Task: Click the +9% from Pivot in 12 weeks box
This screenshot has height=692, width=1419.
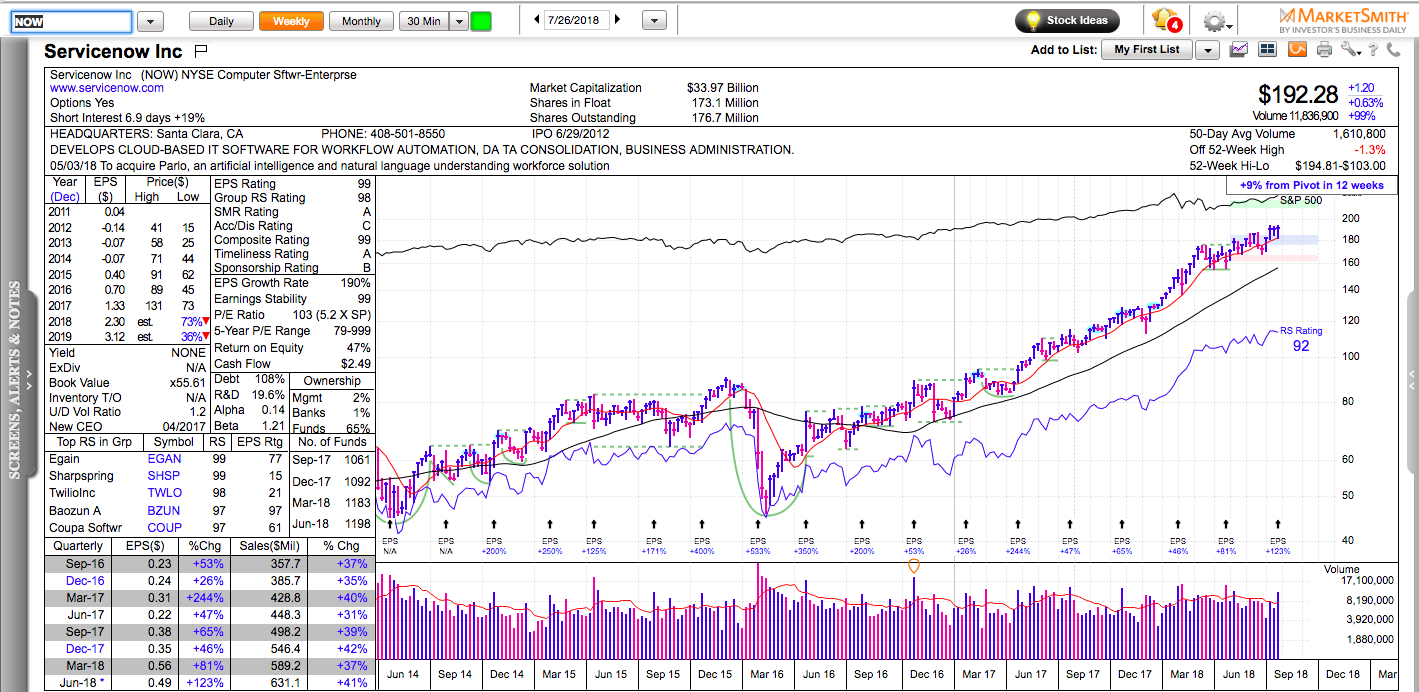Action: click(x=1311, y=186)
